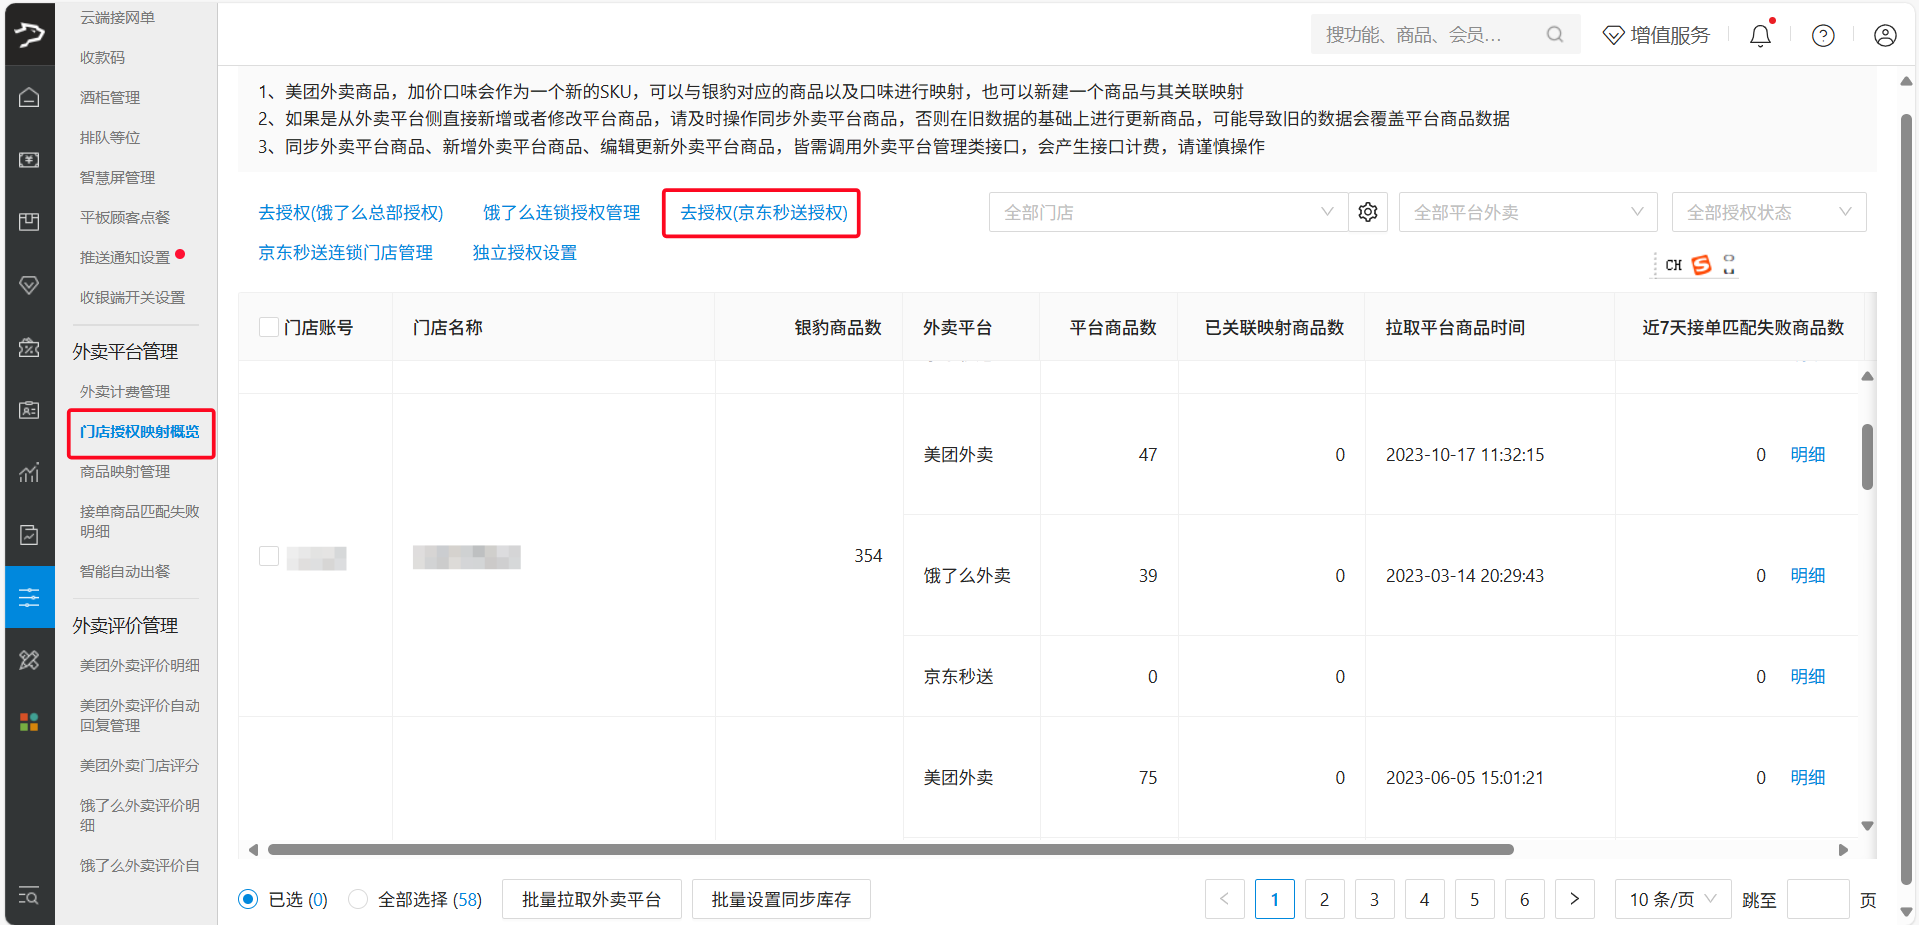Go to page 3
This screenshot has width=1919, height=925.
coord(1374,900)
